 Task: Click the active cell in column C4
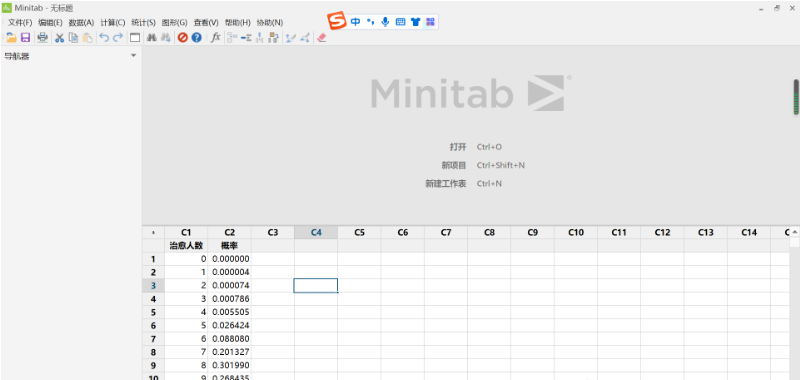click(315, 286)
